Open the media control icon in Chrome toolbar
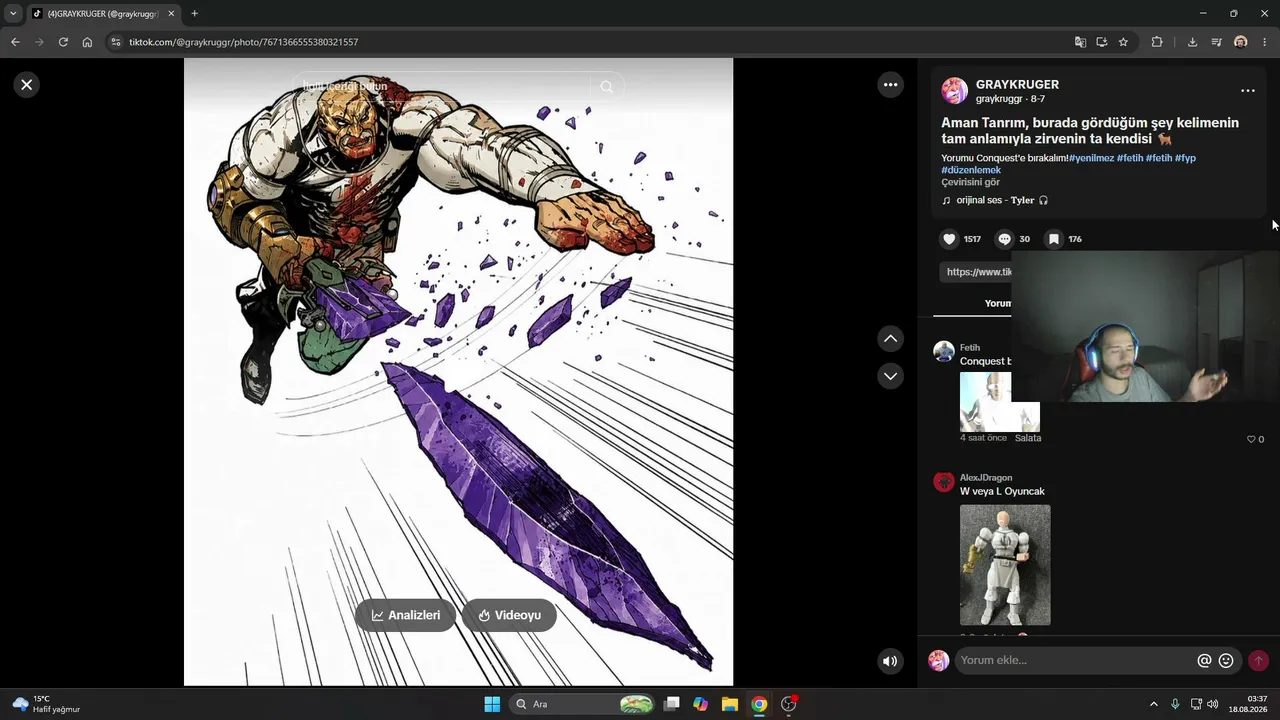The width and height of the screenshot is (1280, 720). [1216, 42]
